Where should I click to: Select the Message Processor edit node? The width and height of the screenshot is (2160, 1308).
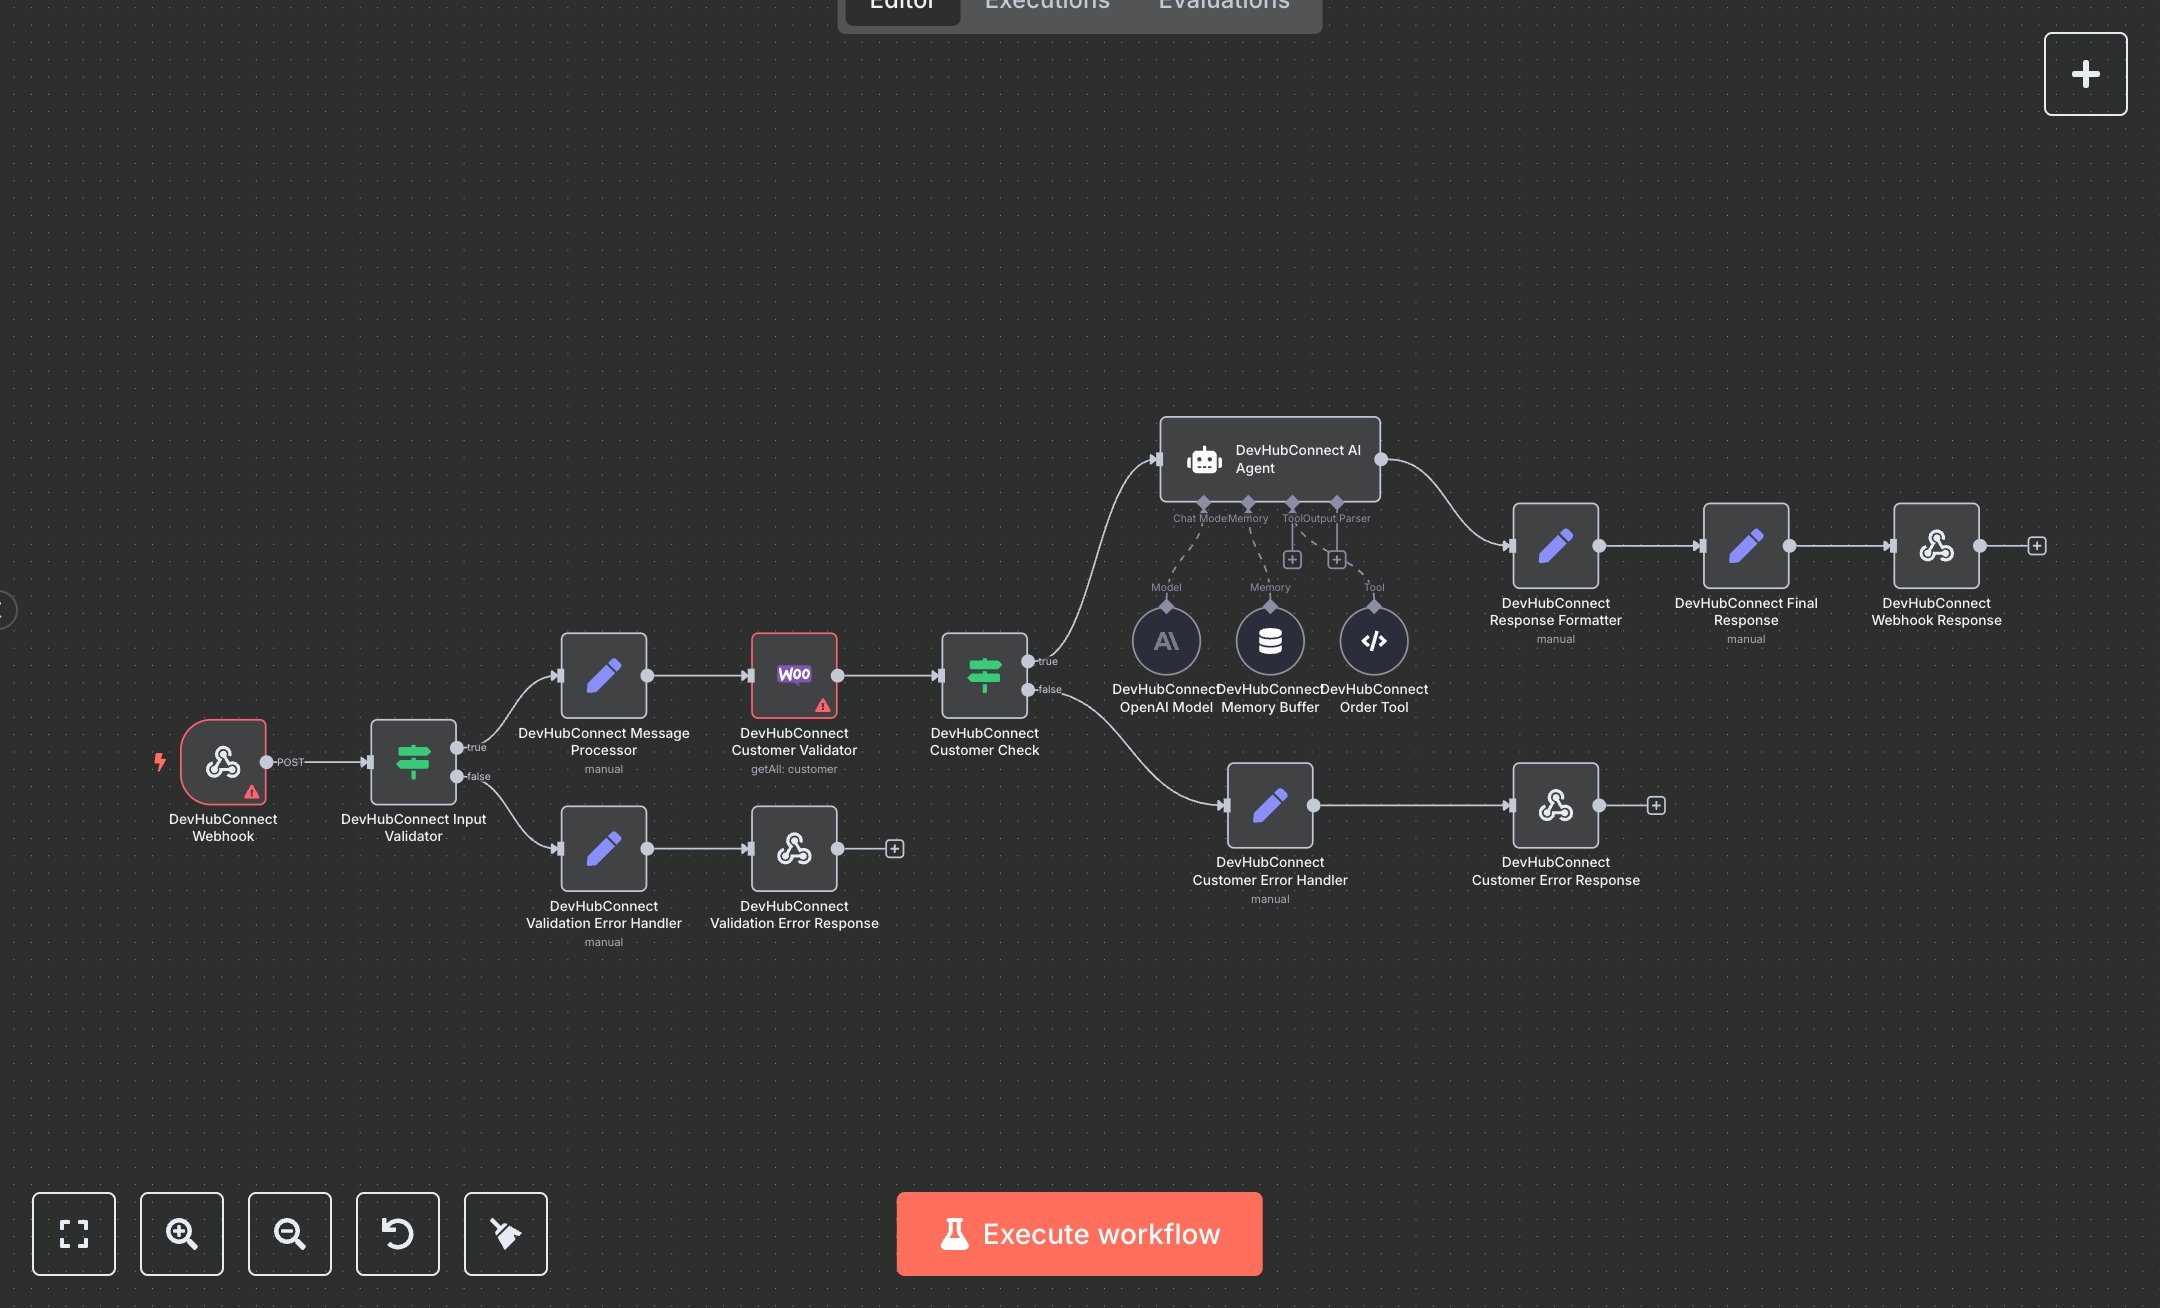(603, 675)
